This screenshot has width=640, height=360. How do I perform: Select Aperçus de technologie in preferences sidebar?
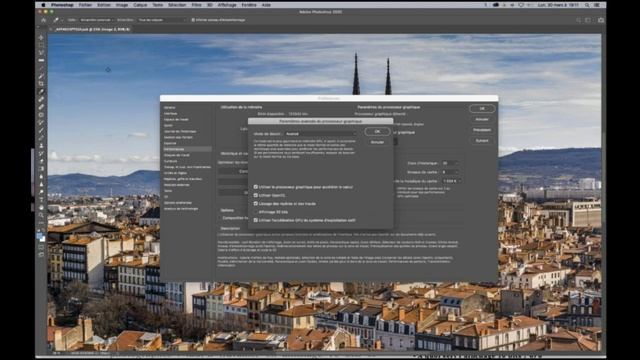(181, 209)
